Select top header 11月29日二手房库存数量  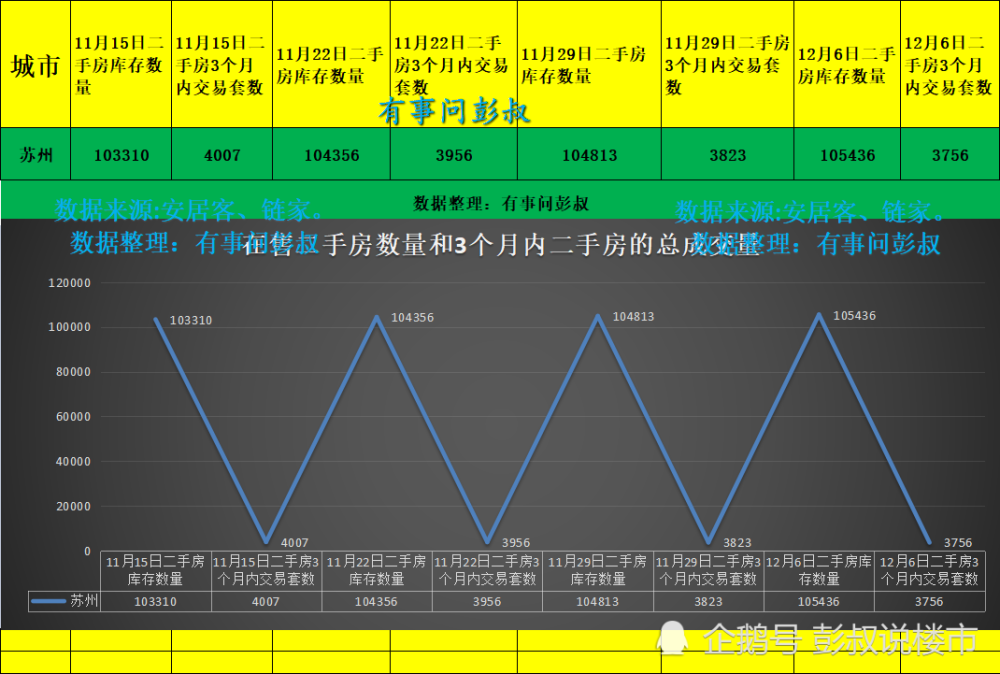[589, 64]
